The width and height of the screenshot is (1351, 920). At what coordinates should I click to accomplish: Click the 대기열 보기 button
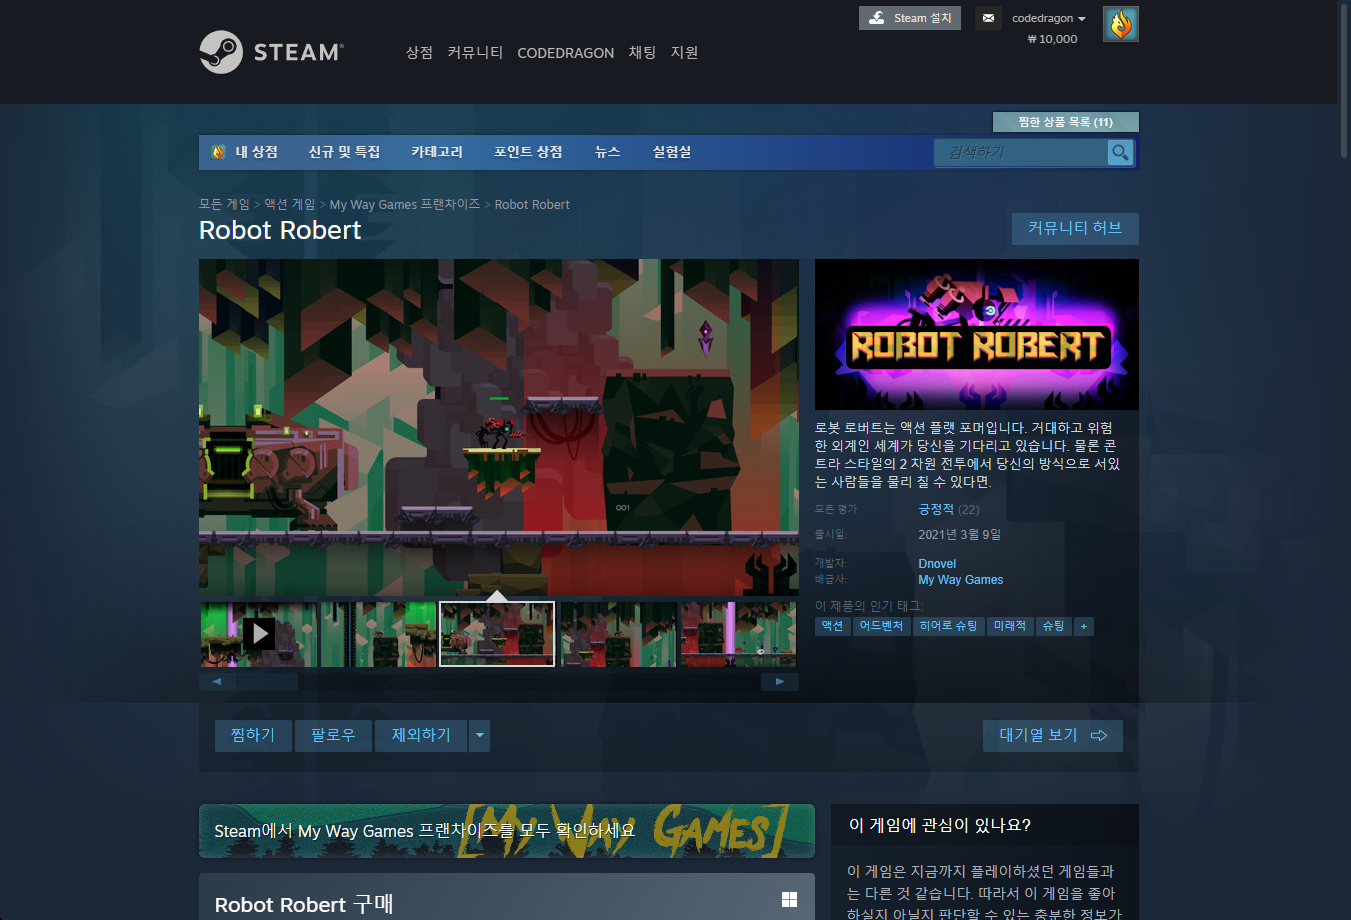(x=1053, y=736)
